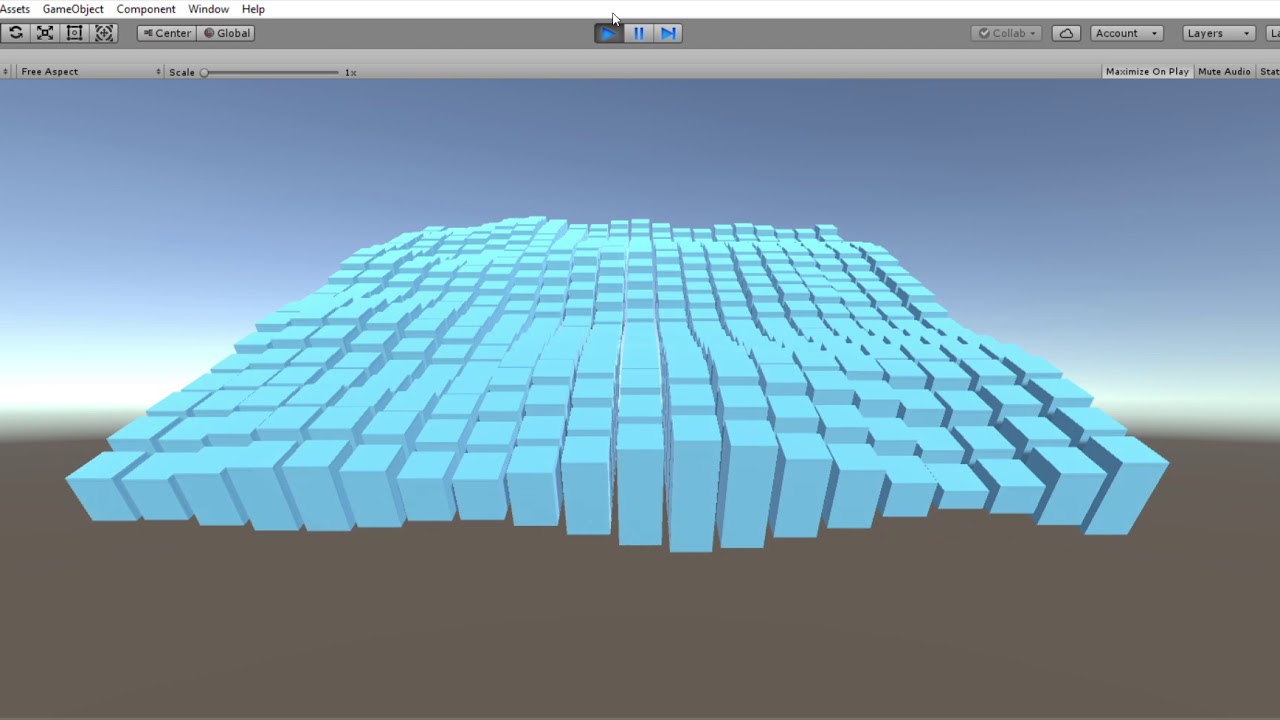Image resolution: width=1280 pixels, height=720 pixels.
Task: Select the combined Transform tool
Action: click(104, 33)
